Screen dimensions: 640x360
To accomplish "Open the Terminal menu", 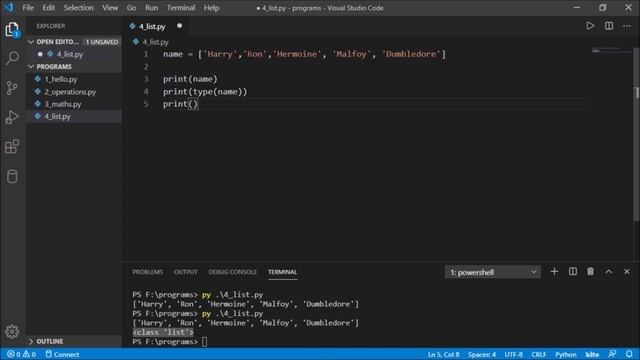I will (x=181, y=8).
